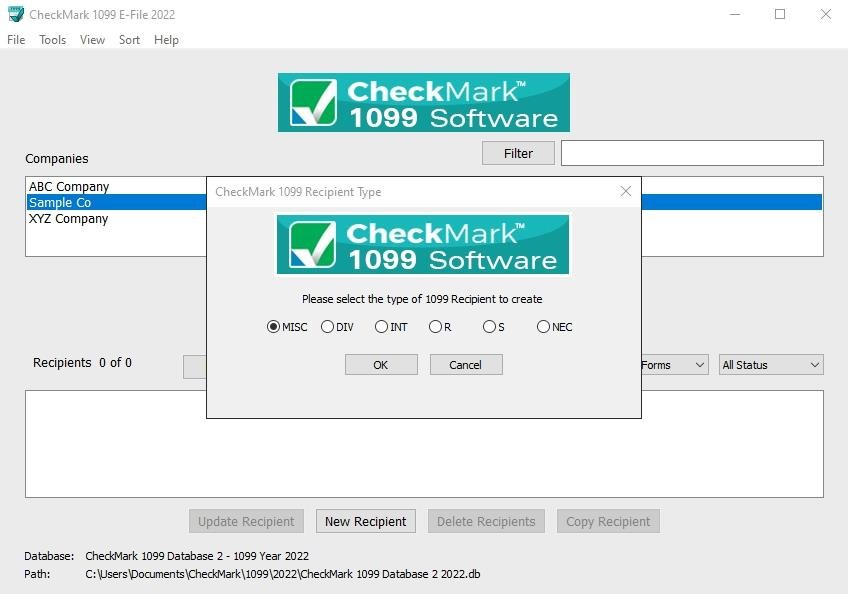This screenshot has width=848, height=594.
Task: Click in the filter text field
Action: coord(691,153)
